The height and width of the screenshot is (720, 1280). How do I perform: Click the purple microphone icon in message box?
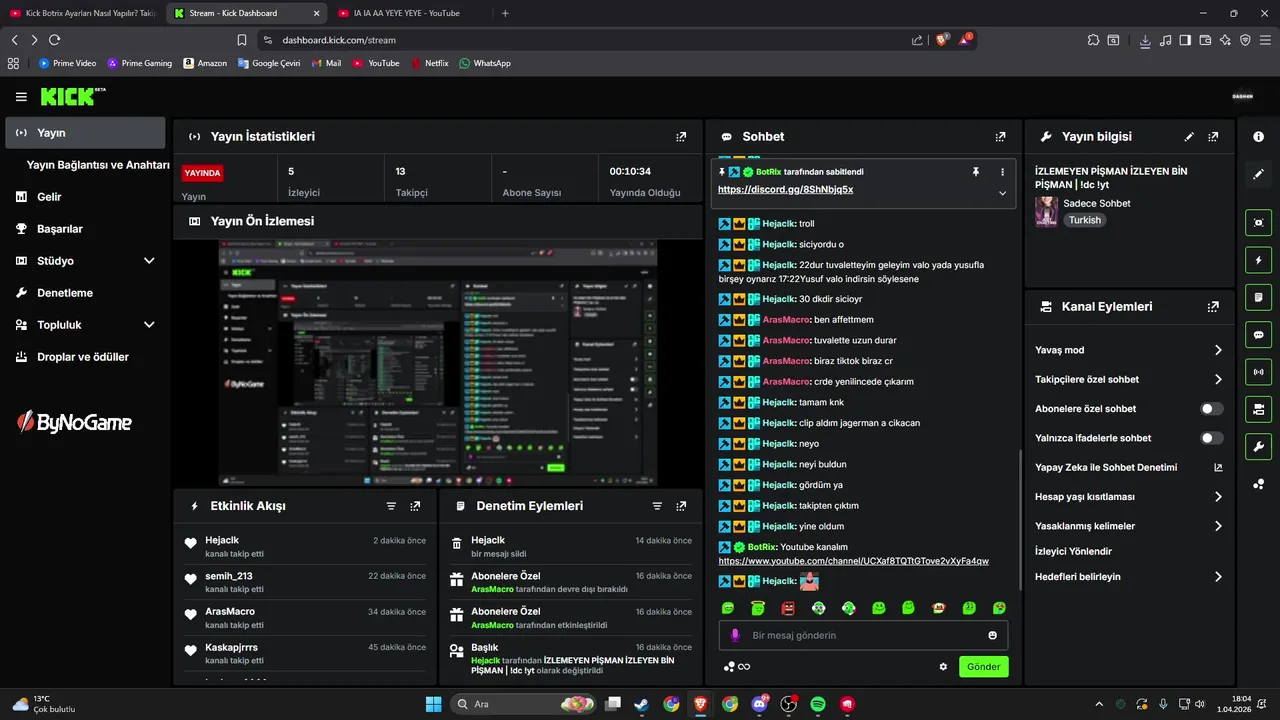(735, 635)
